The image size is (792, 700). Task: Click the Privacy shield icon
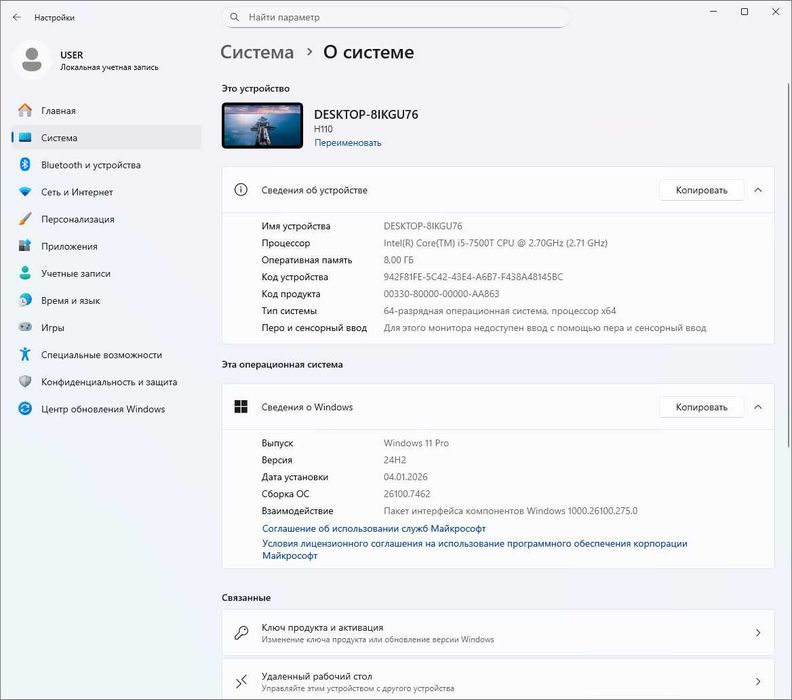tap(25, 382)
